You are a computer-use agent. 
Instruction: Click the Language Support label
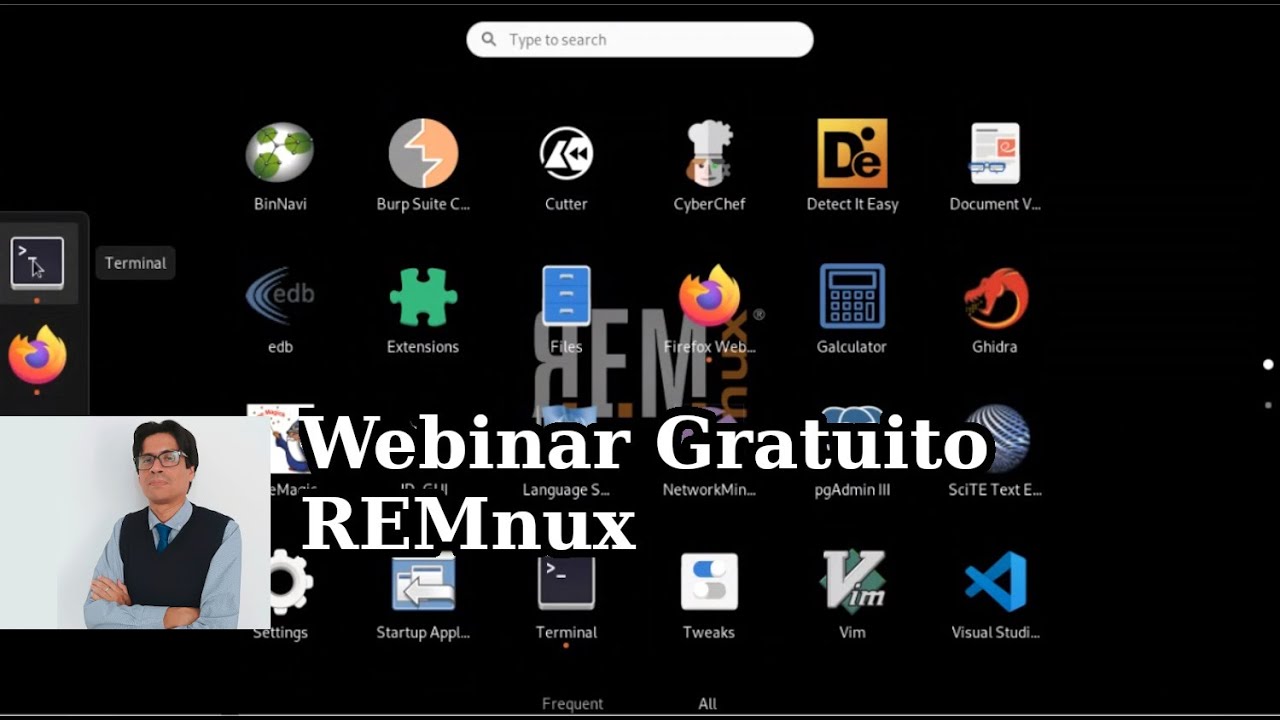[566, 490]
